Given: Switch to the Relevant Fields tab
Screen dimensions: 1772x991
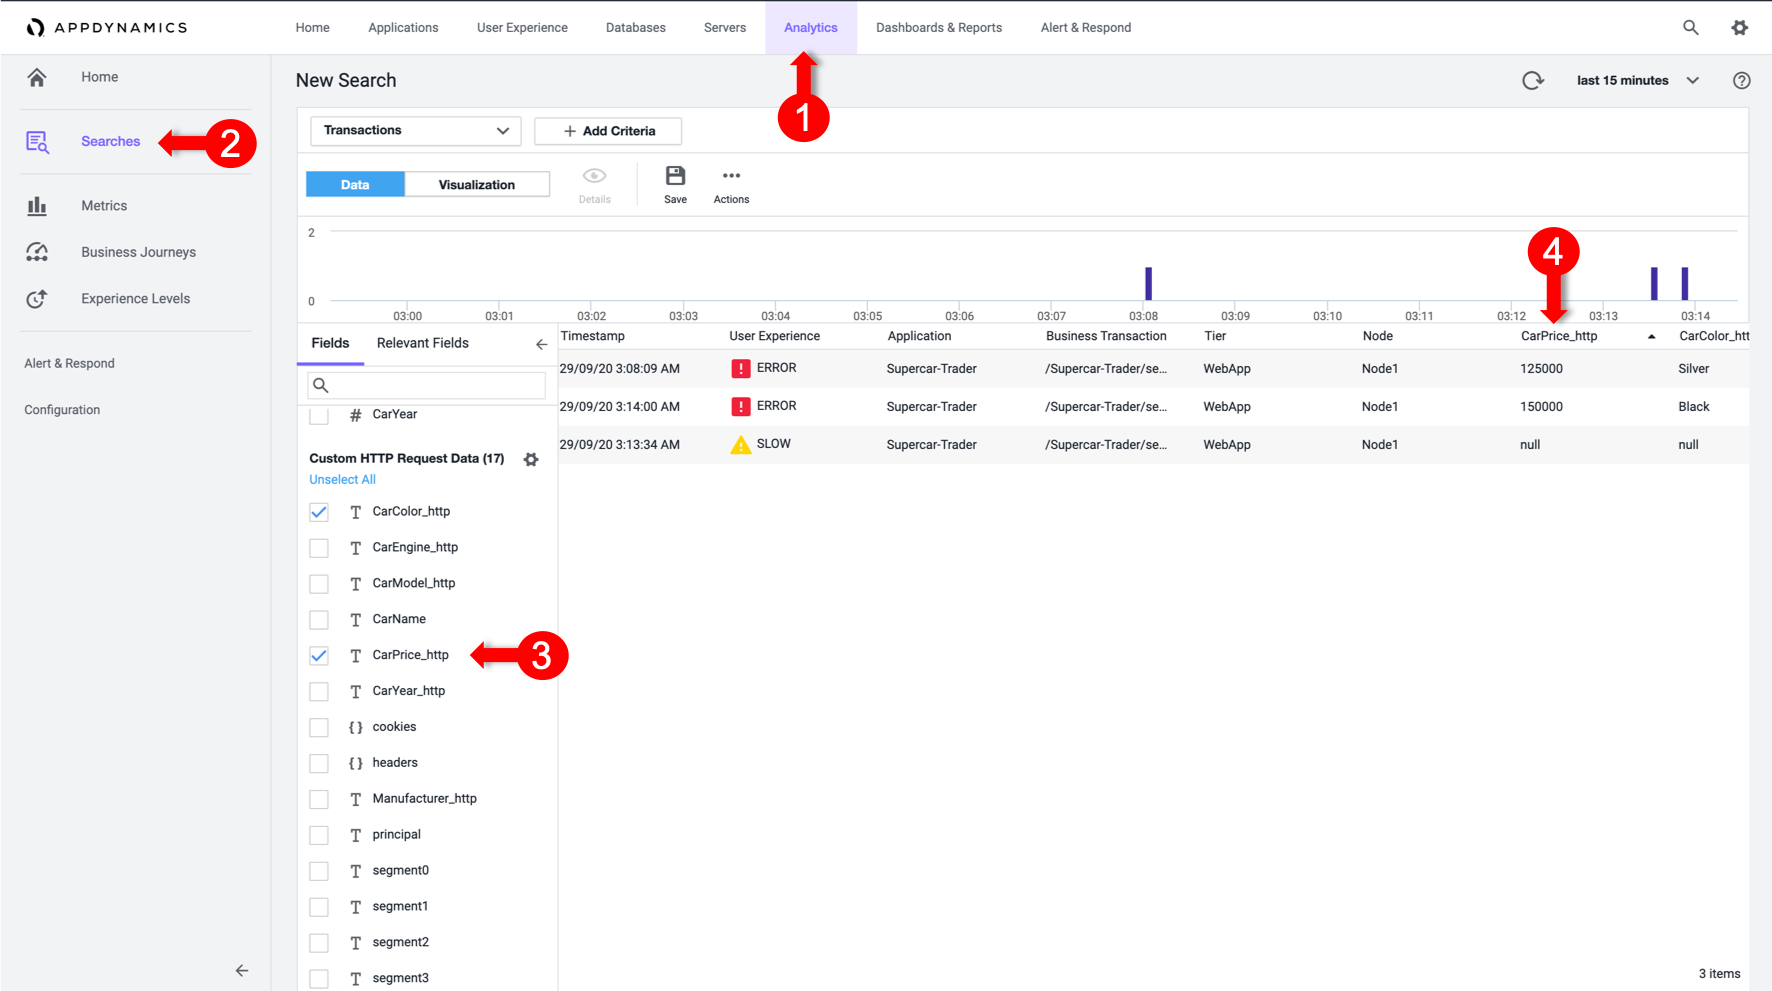Looking at the screenshot, I should [422, 343].
